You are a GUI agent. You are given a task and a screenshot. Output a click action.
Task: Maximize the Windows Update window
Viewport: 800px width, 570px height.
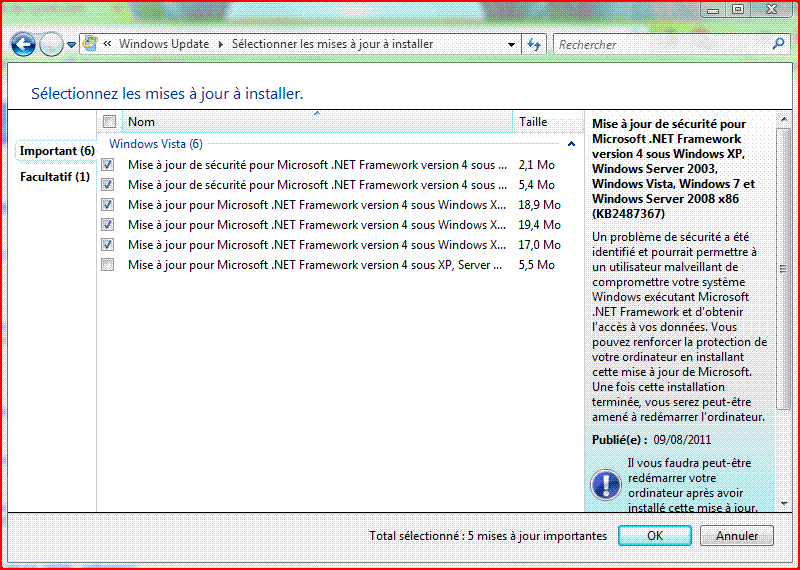coord(738,9)
